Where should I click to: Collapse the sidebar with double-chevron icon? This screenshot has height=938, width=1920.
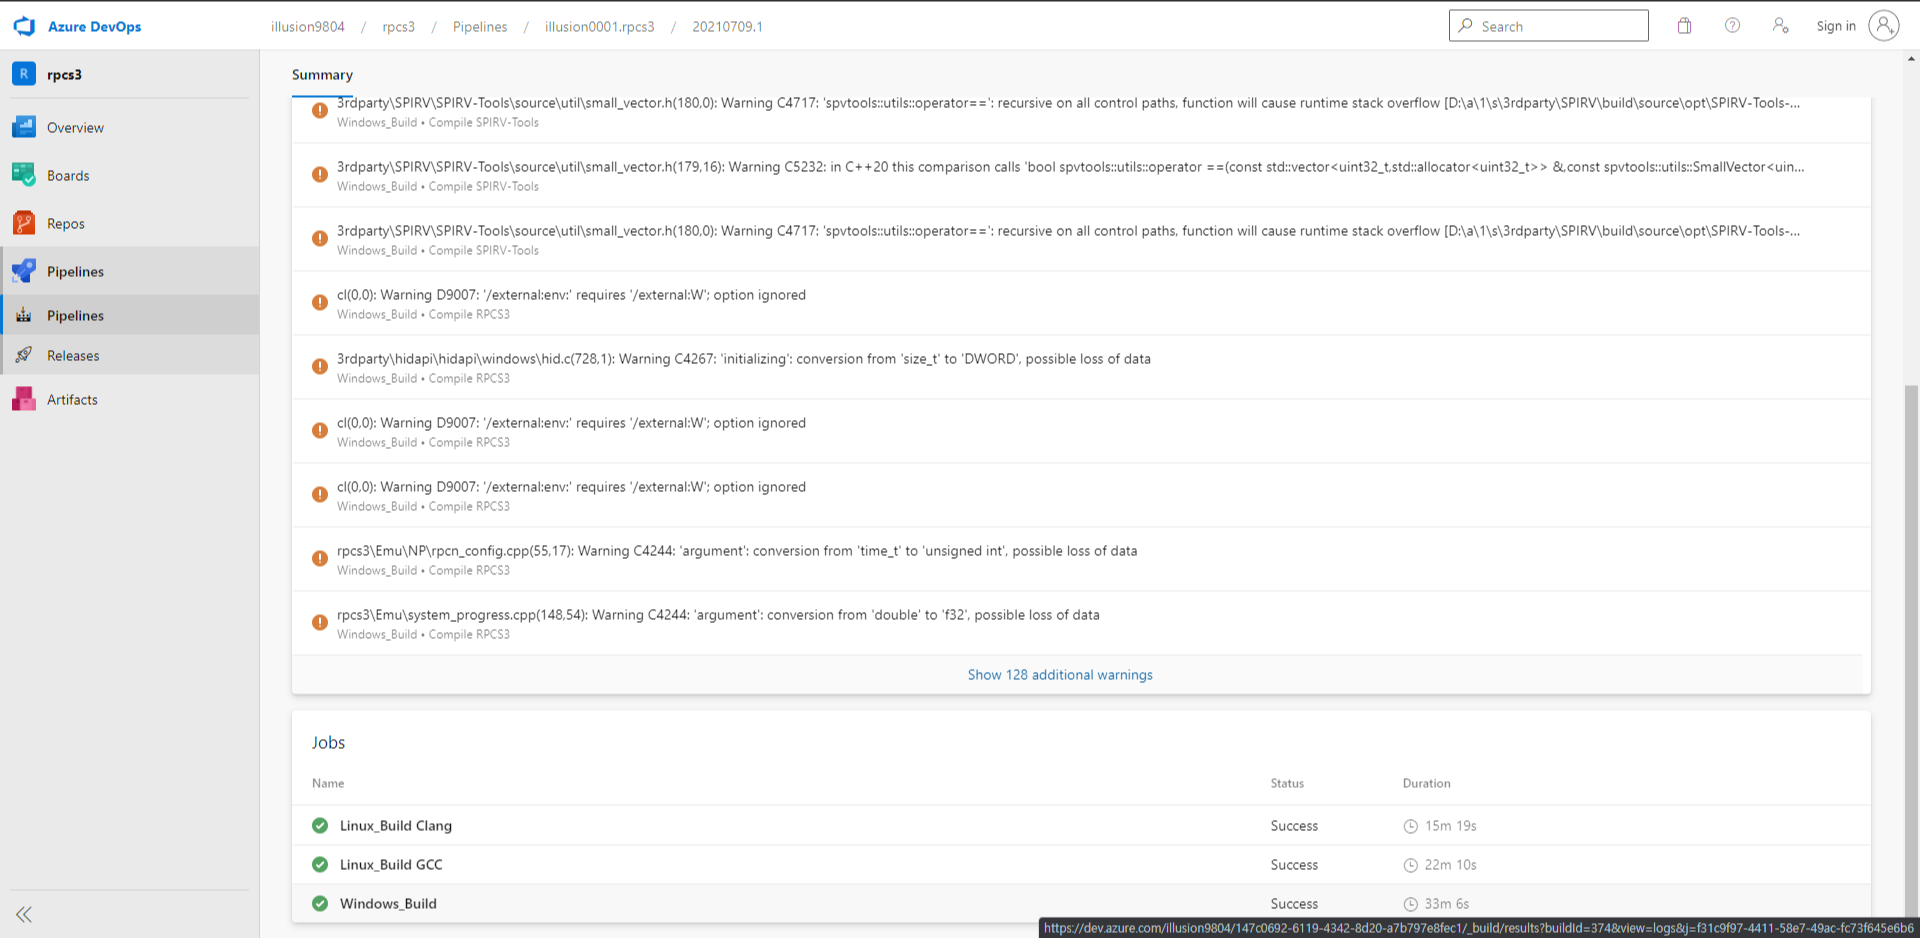24,914
